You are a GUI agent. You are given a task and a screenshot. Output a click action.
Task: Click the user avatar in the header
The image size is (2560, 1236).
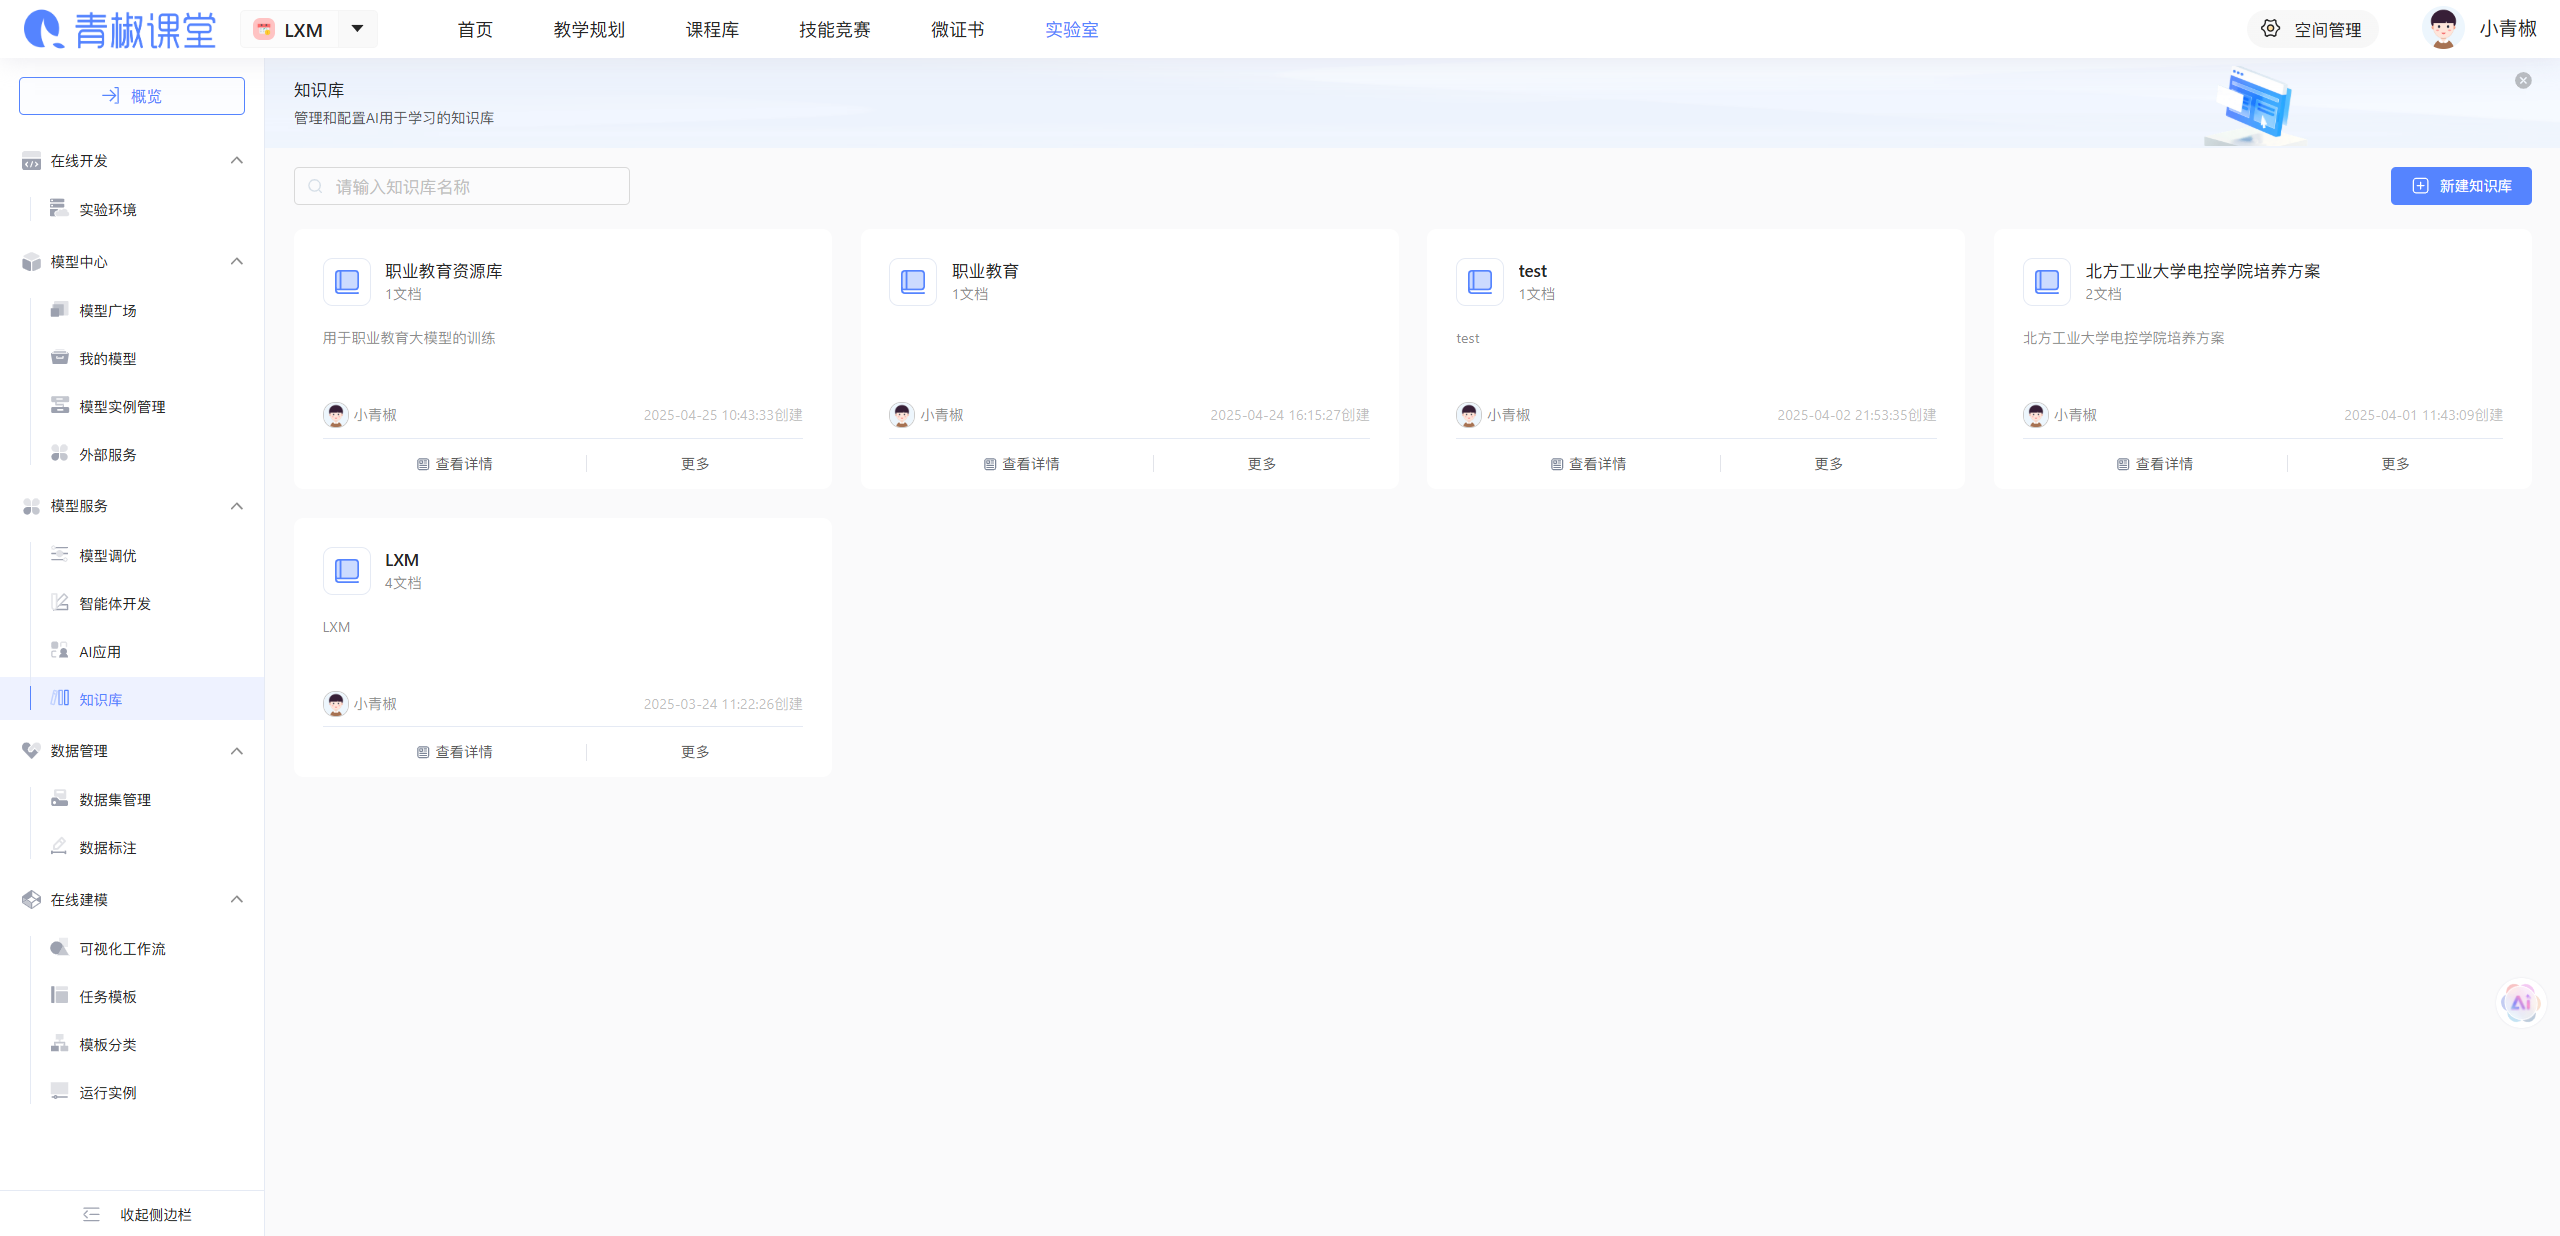coord(2443,29)
